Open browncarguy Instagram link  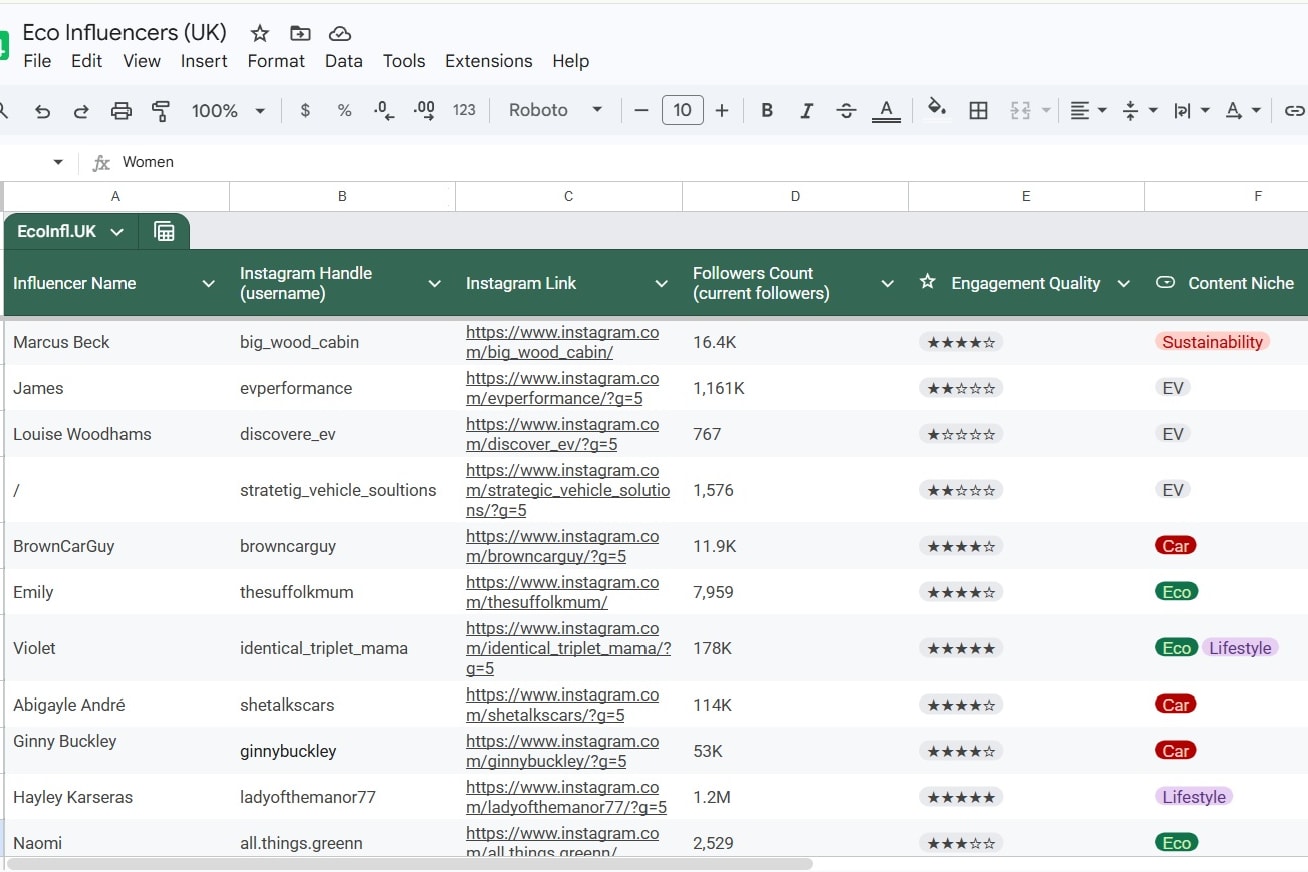coord(562,546)
